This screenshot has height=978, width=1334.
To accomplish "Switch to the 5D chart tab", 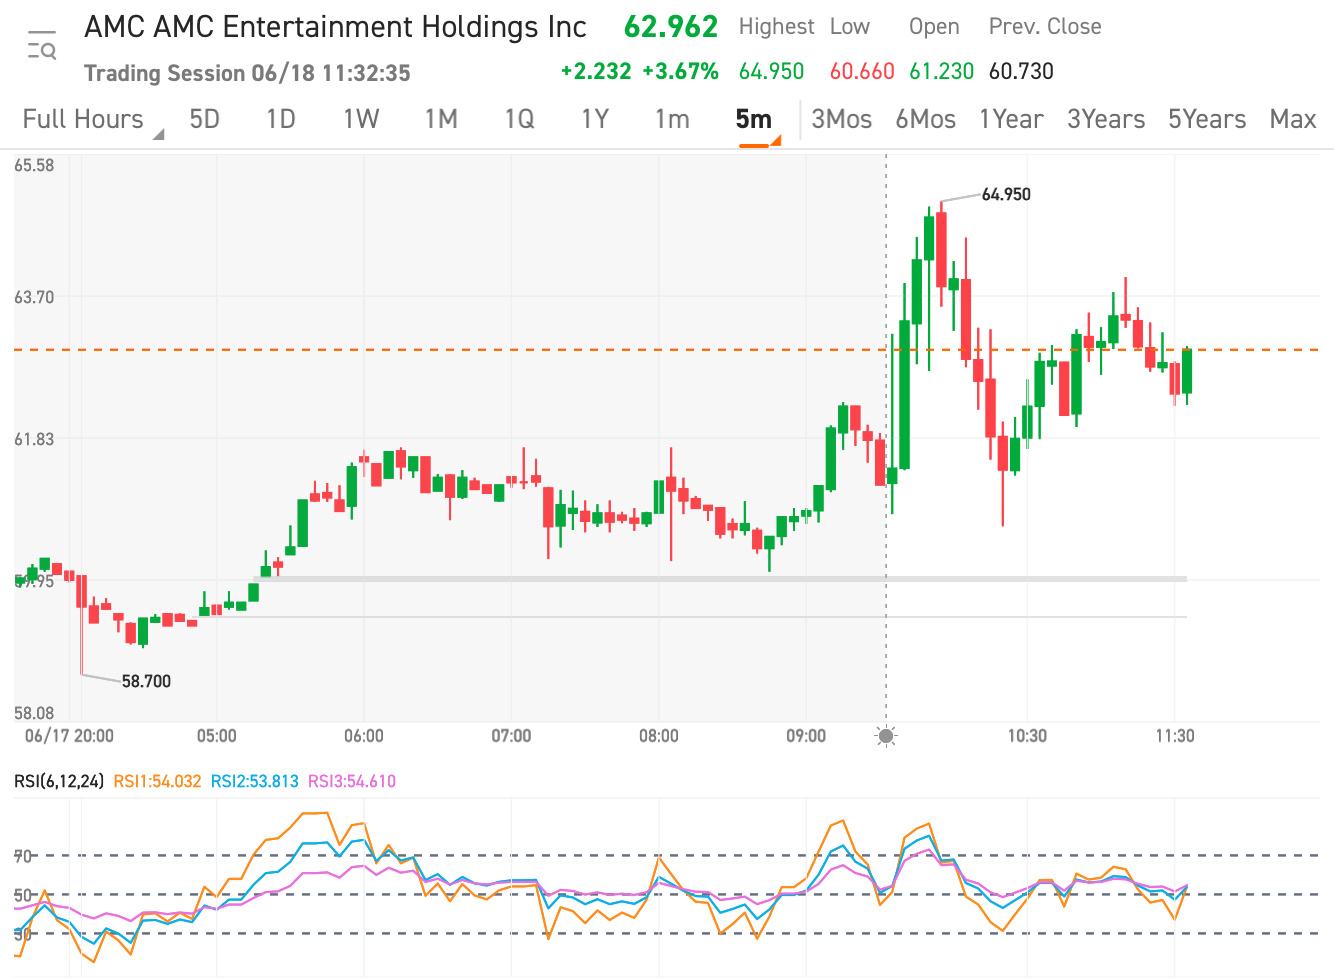I will point(204,119).
